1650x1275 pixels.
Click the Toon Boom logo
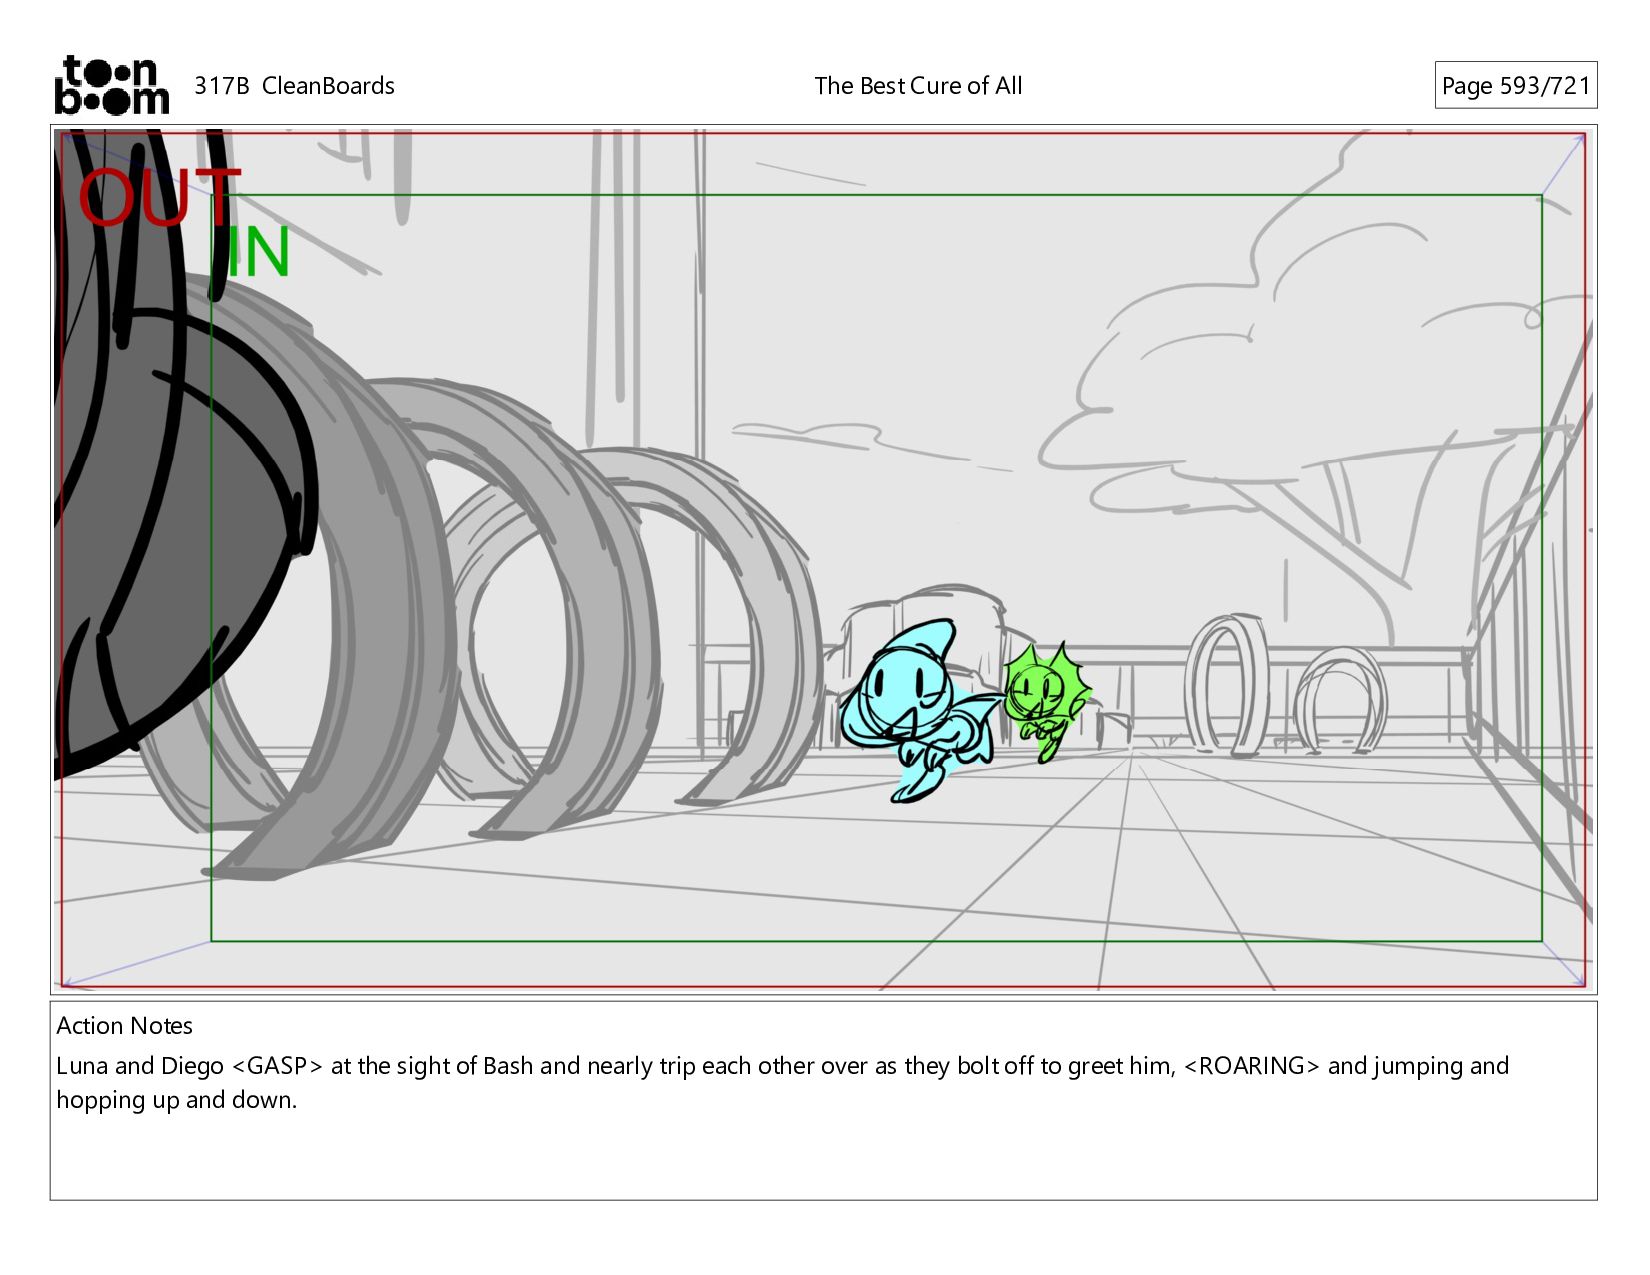point(111,85)
